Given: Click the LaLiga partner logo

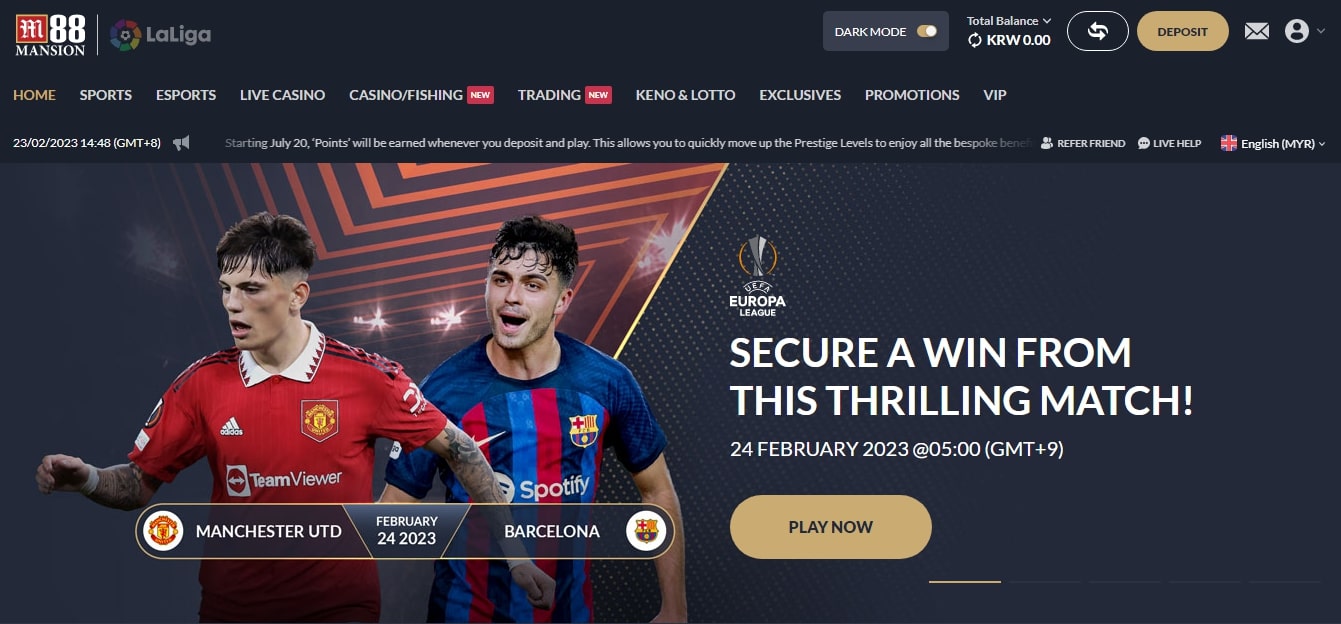Looking at the screenshot, I should pos(160,35).
